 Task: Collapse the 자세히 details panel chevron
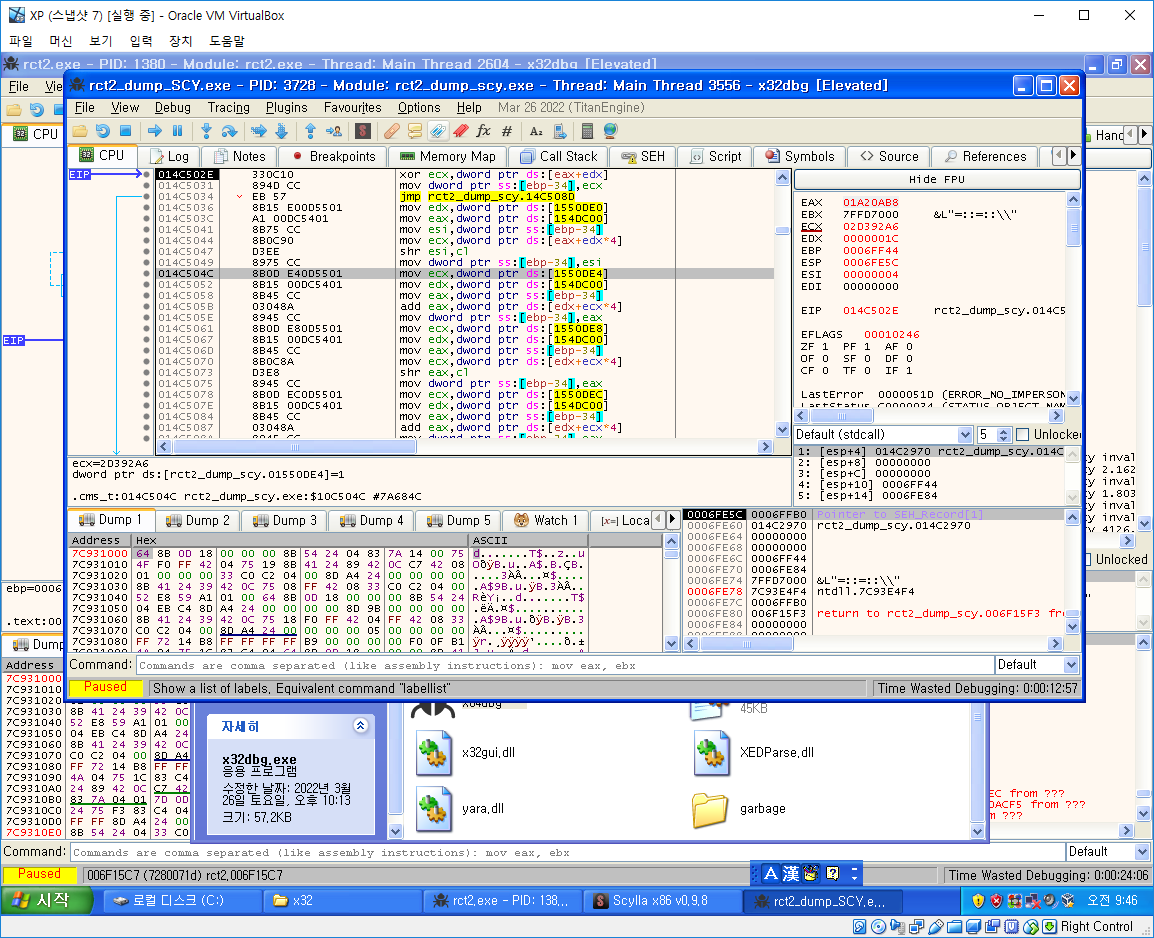coord(361,725)
